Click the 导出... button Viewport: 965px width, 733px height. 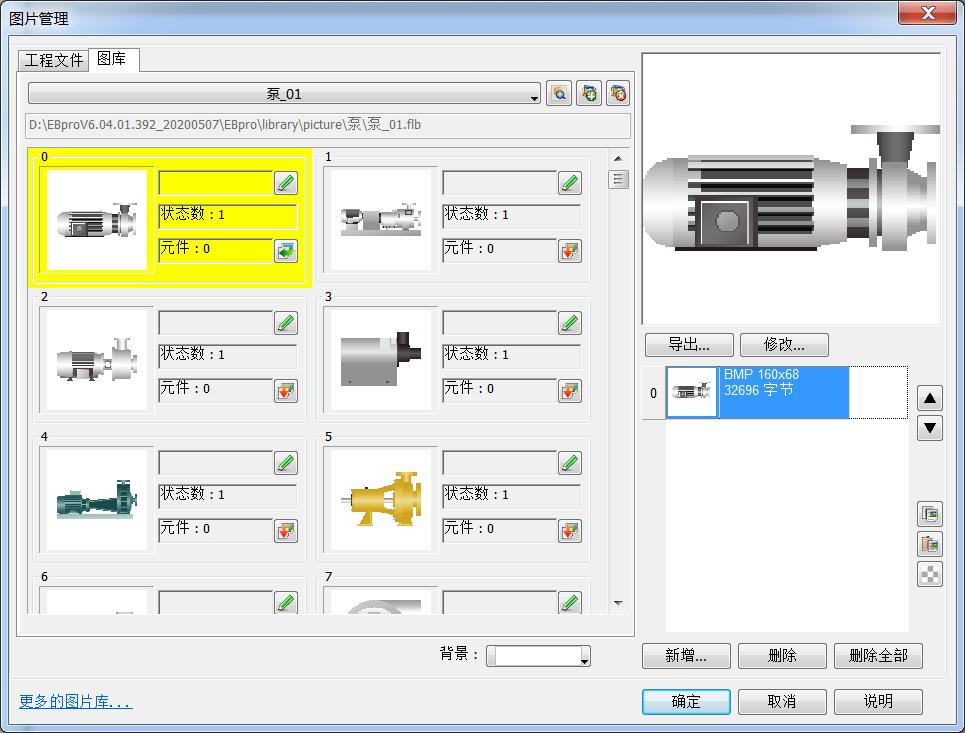(689, 344)
